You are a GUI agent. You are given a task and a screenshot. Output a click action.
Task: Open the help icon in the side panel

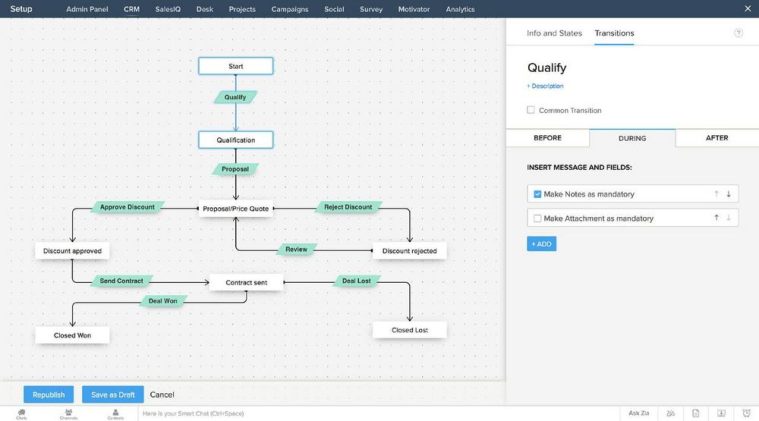(738, 33)
